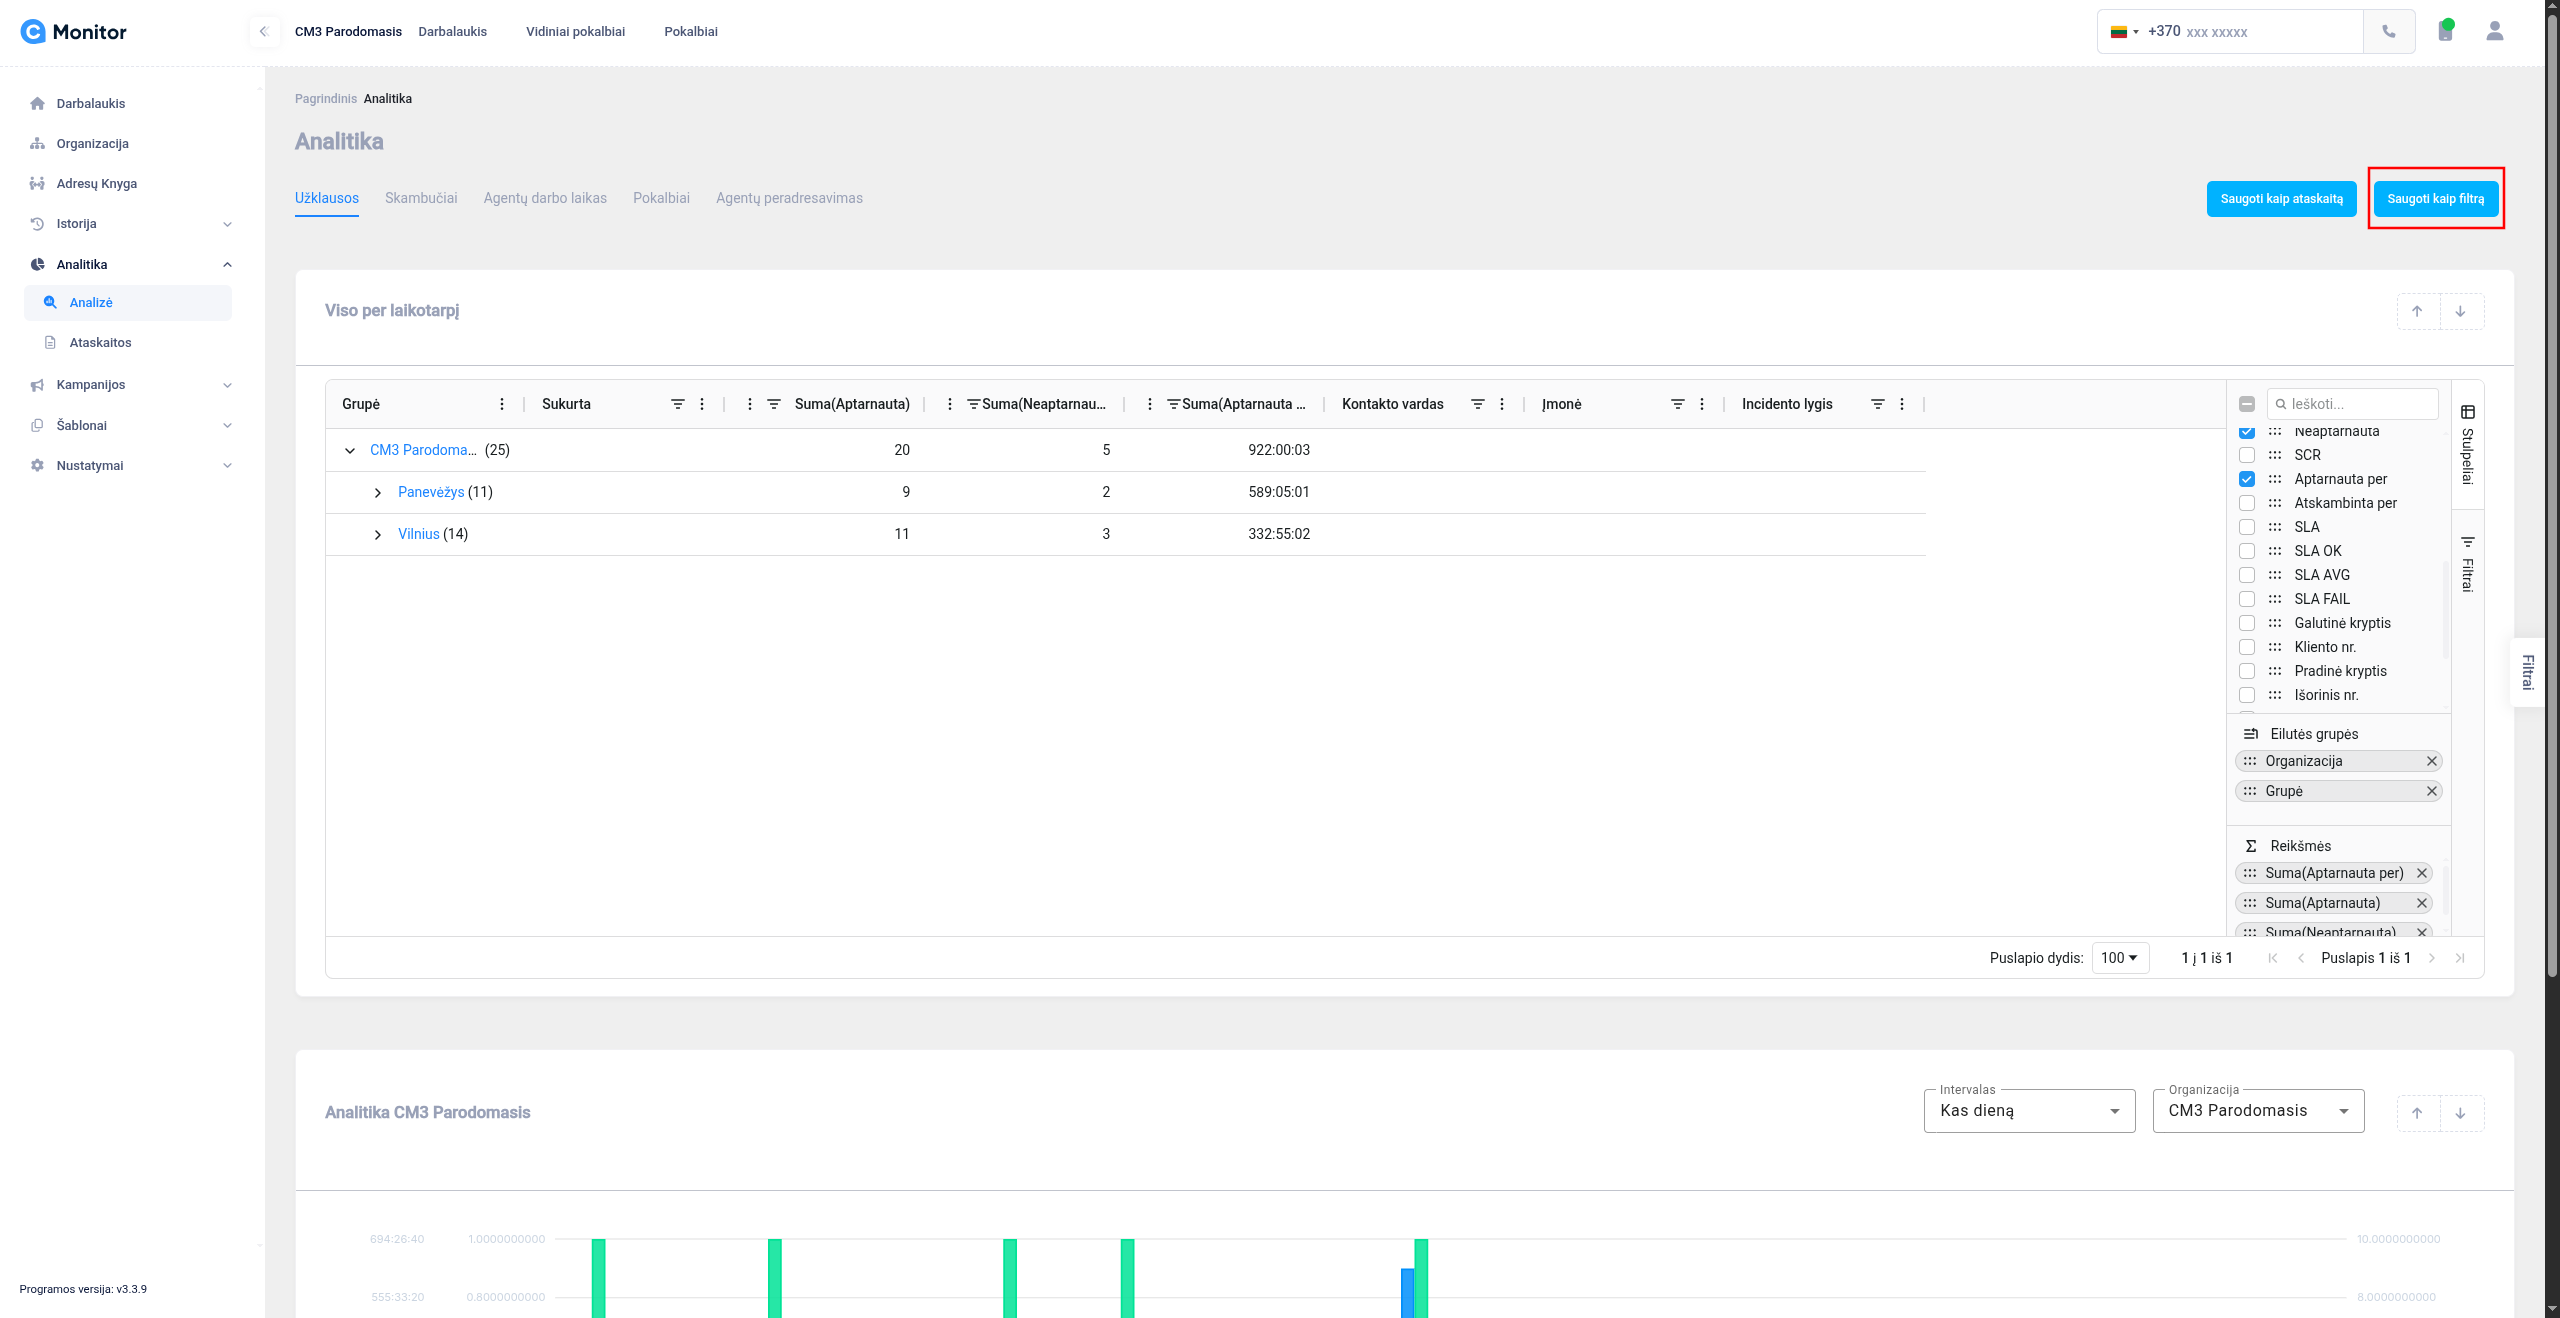Collapse the sidebar with the back arrow

264,32
